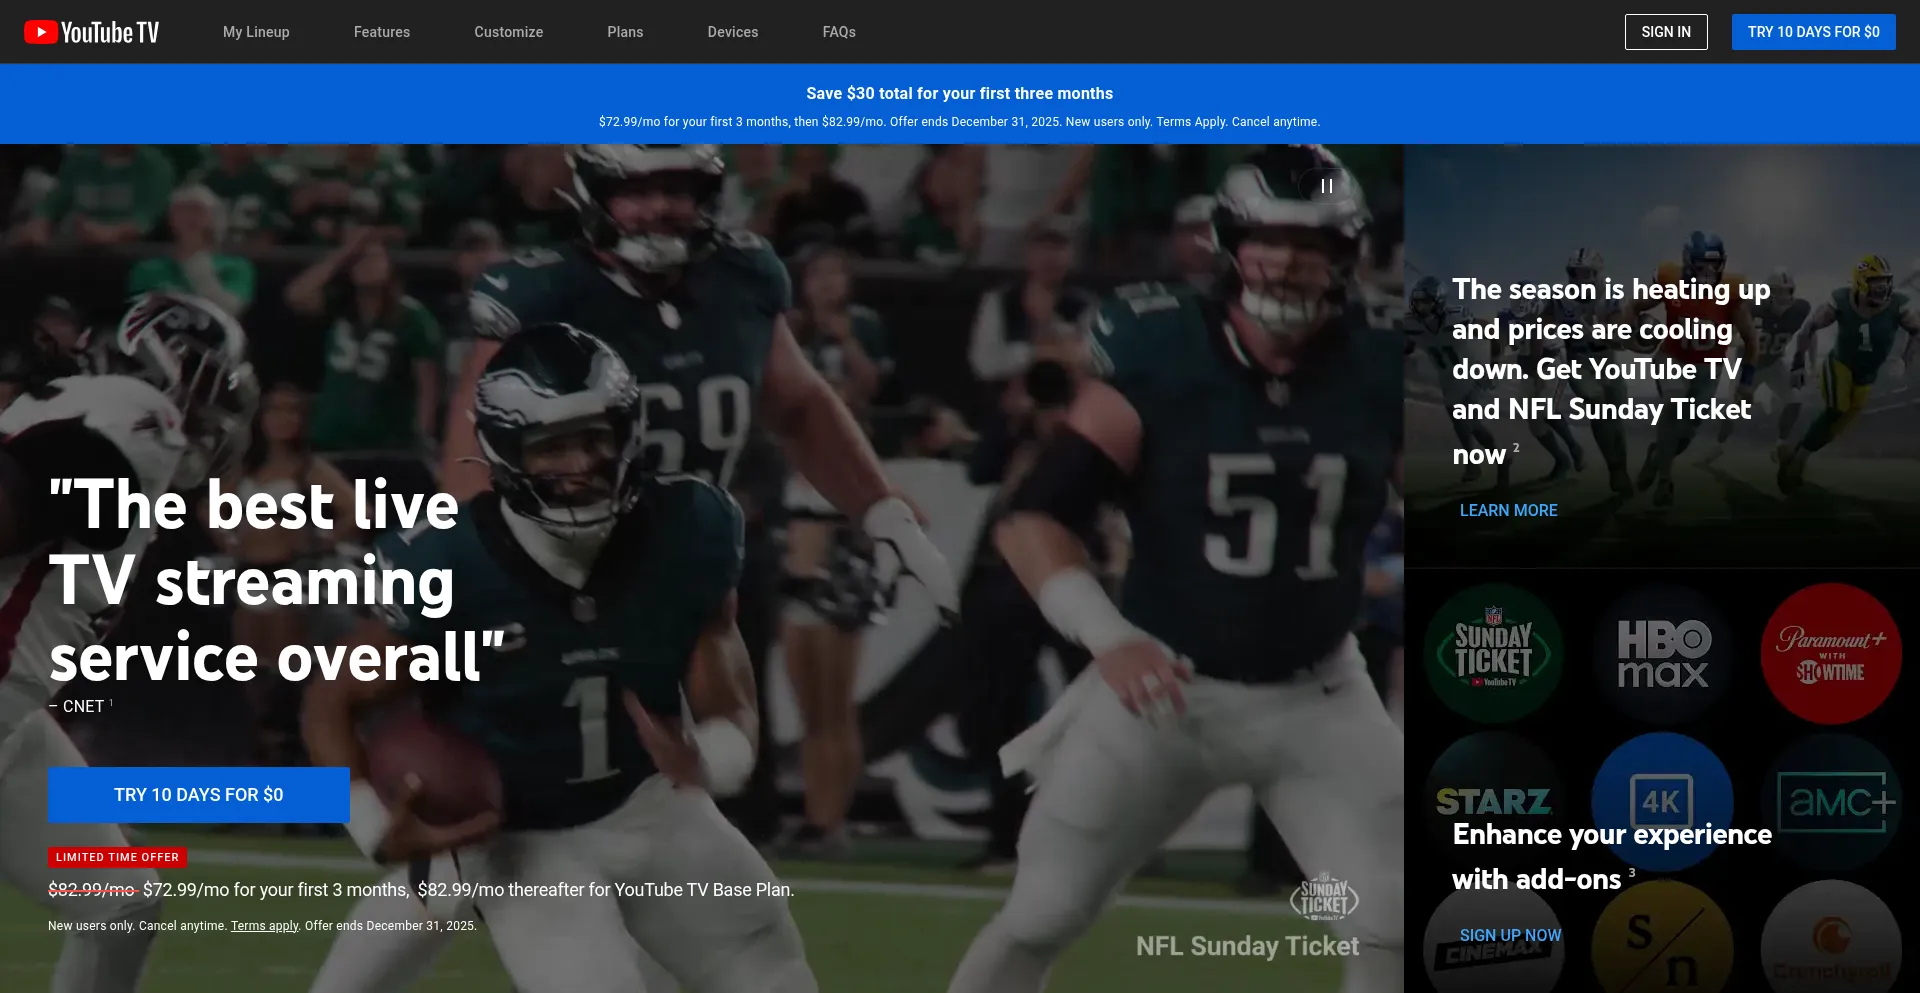The image size is (1920, 993).
Task: Open the My Lineup menu item
Action: (x=256, y=32)
